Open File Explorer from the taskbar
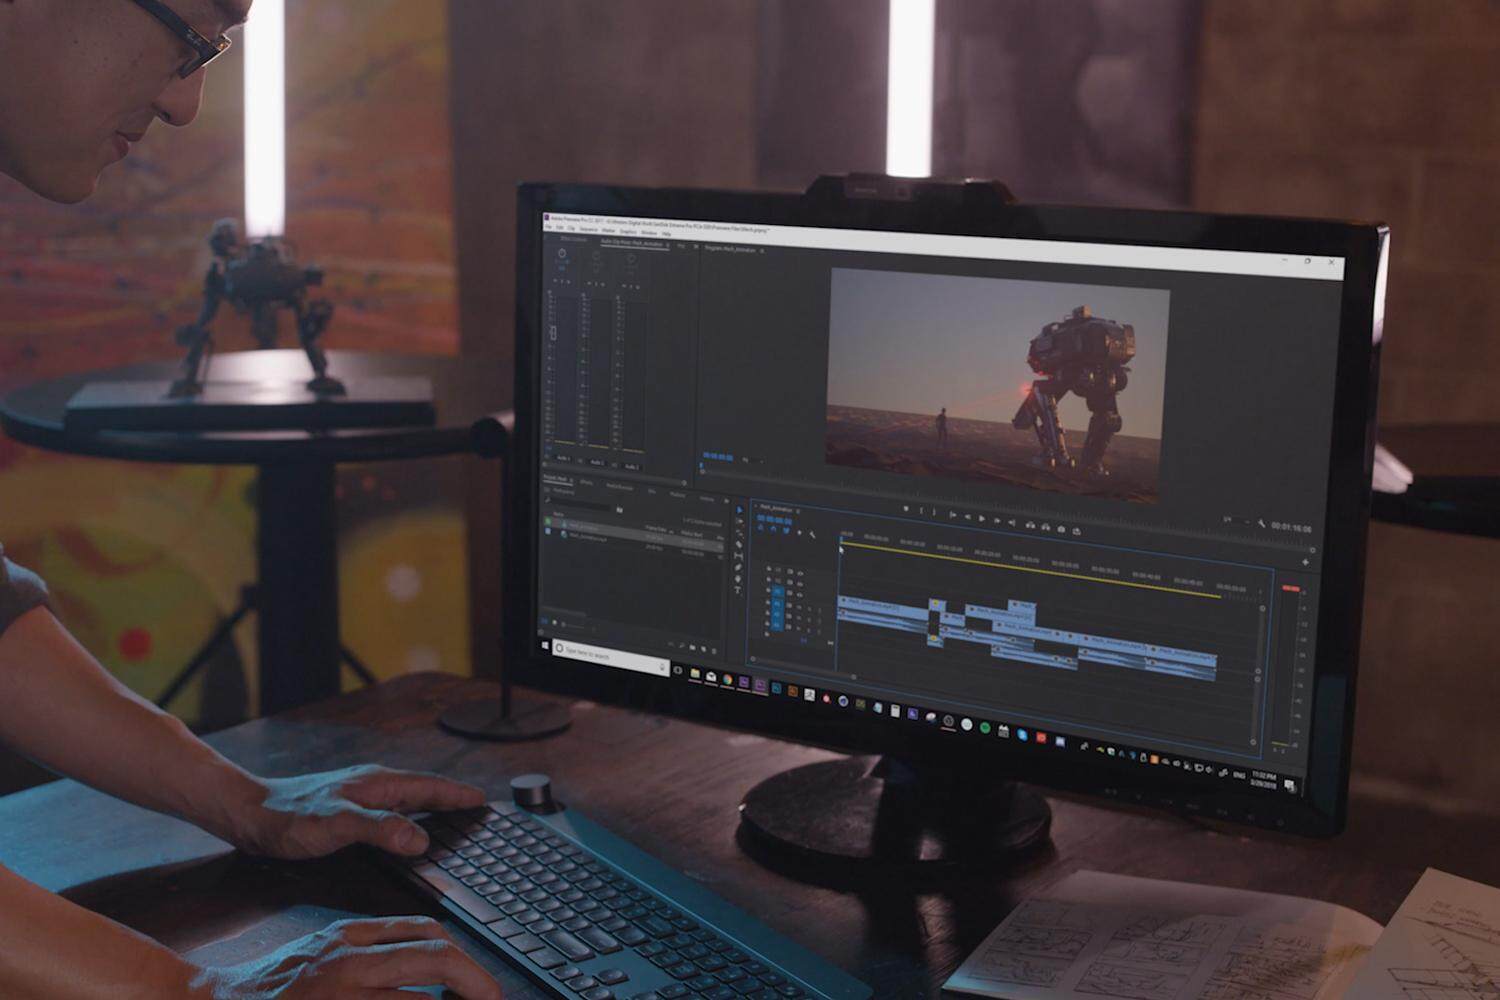 (695, 673)
